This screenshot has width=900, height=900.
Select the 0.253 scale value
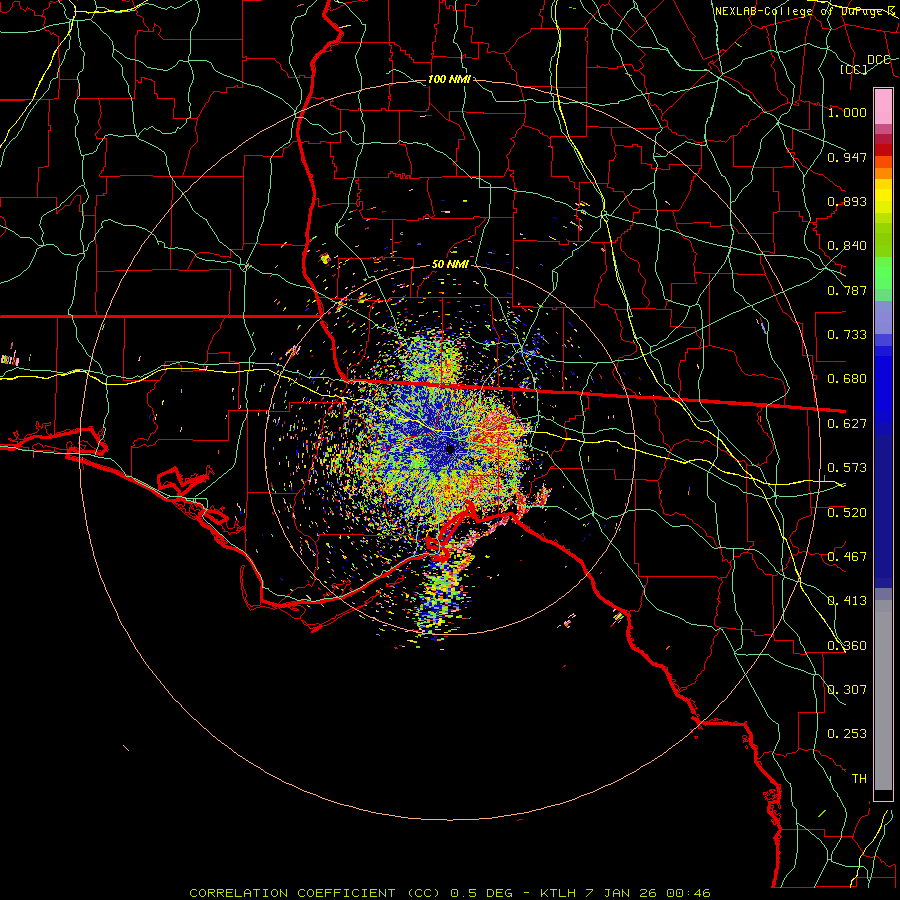click(847, 734)
